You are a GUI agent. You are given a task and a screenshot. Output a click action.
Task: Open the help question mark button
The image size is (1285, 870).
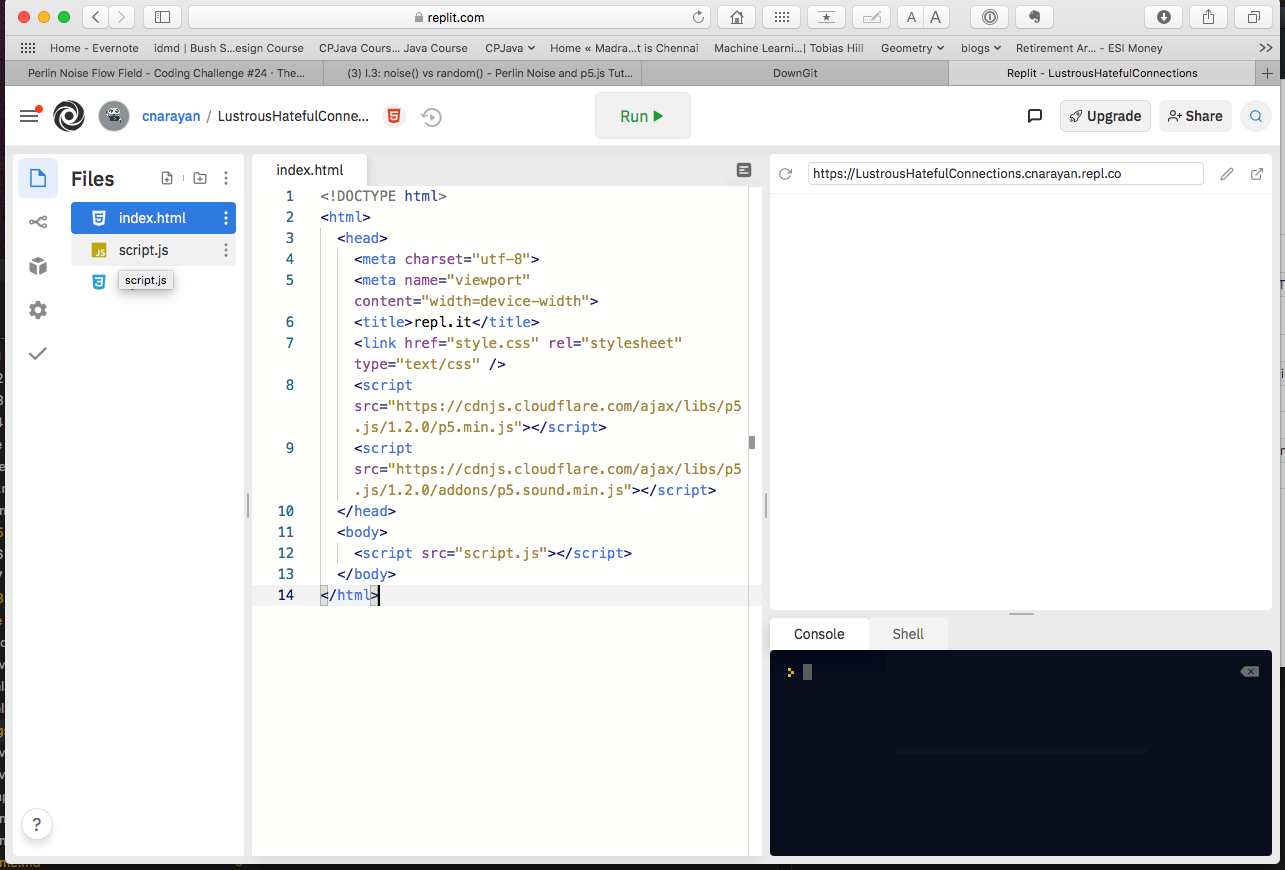point(37,825)
